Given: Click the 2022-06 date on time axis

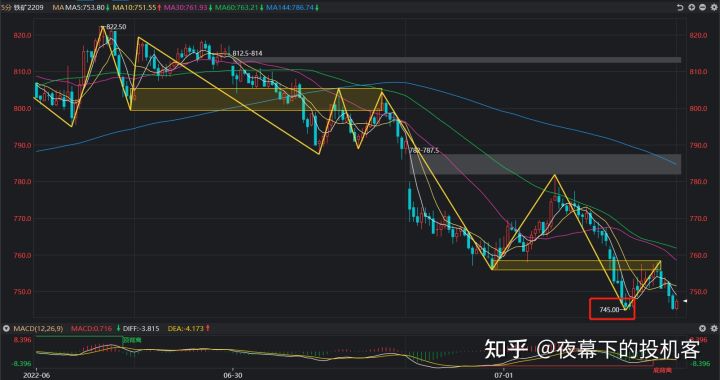Looking at the screenshot, I should click(36, 375).
